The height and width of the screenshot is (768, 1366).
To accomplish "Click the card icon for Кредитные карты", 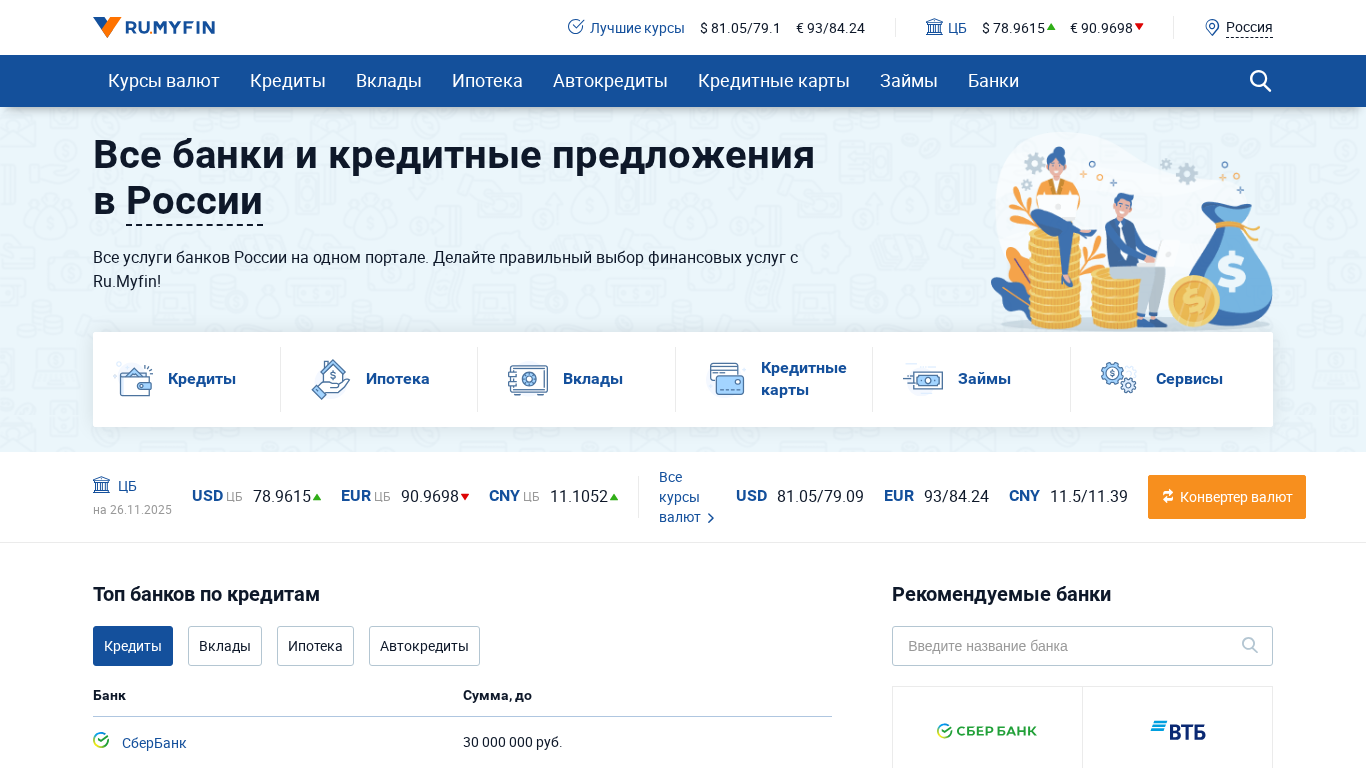I will pyautogui.click(x=726, y=379).
